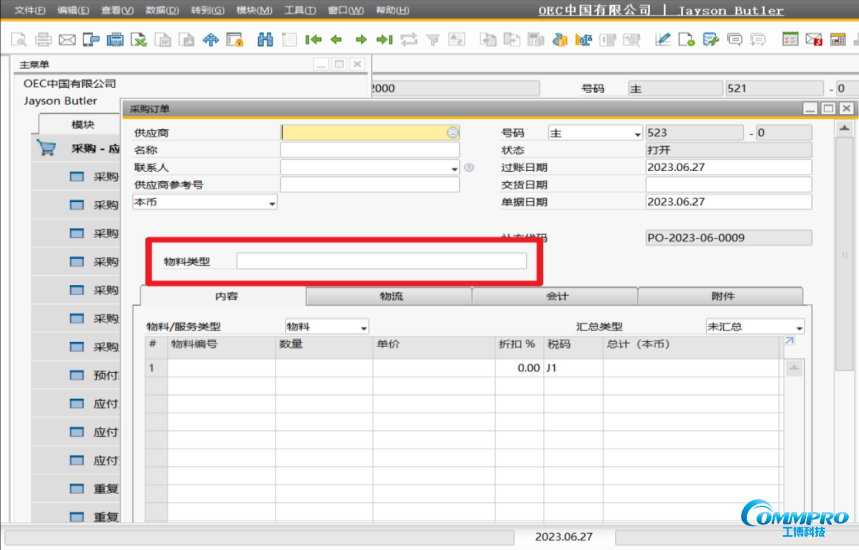Viewport: 859px width, 550px height.
Task: Click the blue Launch Application arrows icon
Action: click(210, 39)
